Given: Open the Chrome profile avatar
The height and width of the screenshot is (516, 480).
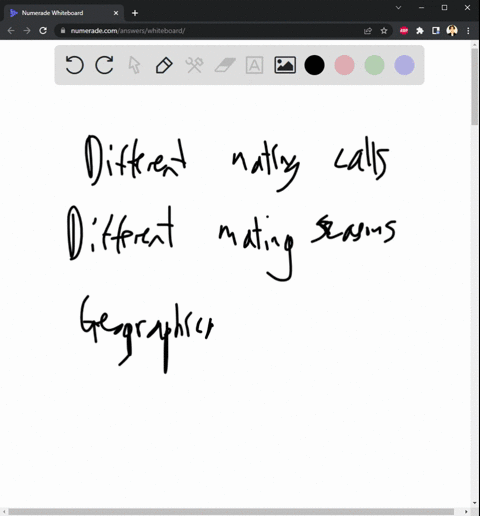Looking at the screenshot, I should pyautogui.click(x=452, y=31).
